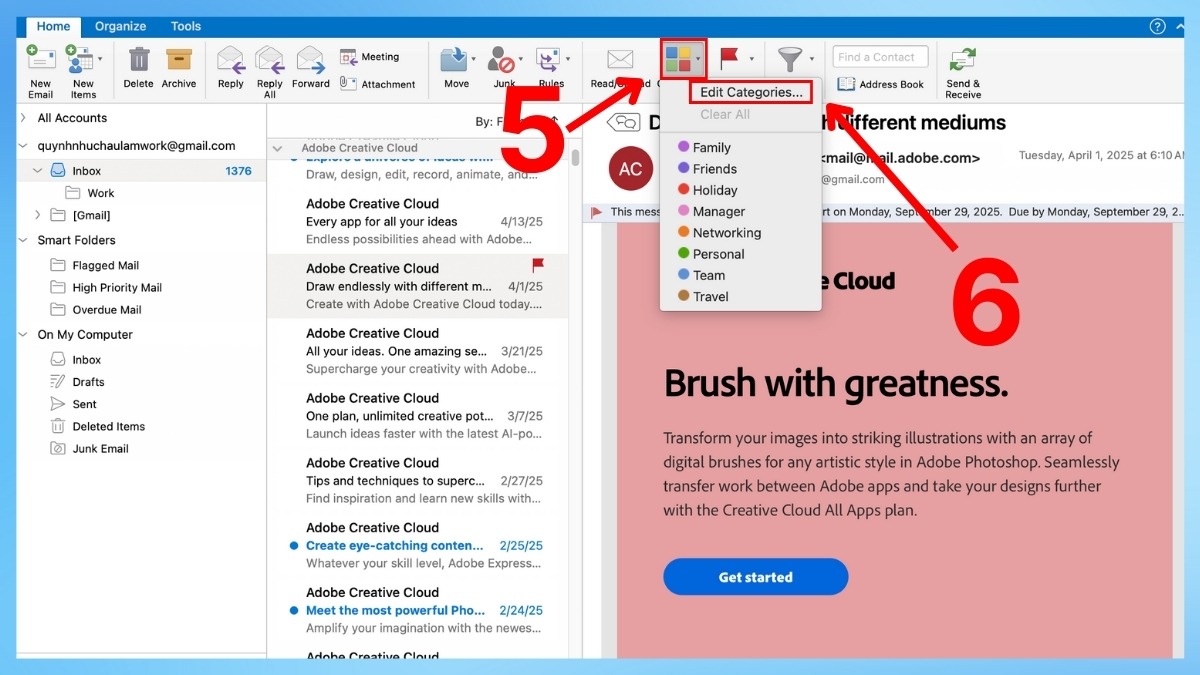Select the Holiday category
The width and height of the screenshot is (1200, 675).
coord(741,190)
